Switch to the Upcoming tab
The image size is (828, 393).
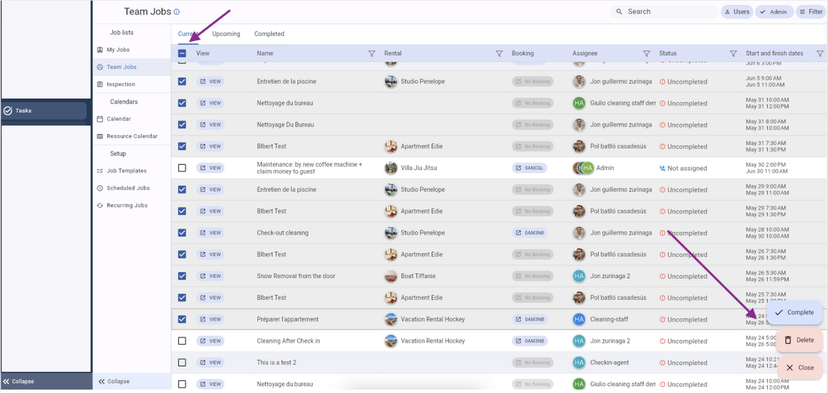click(226, 34)
